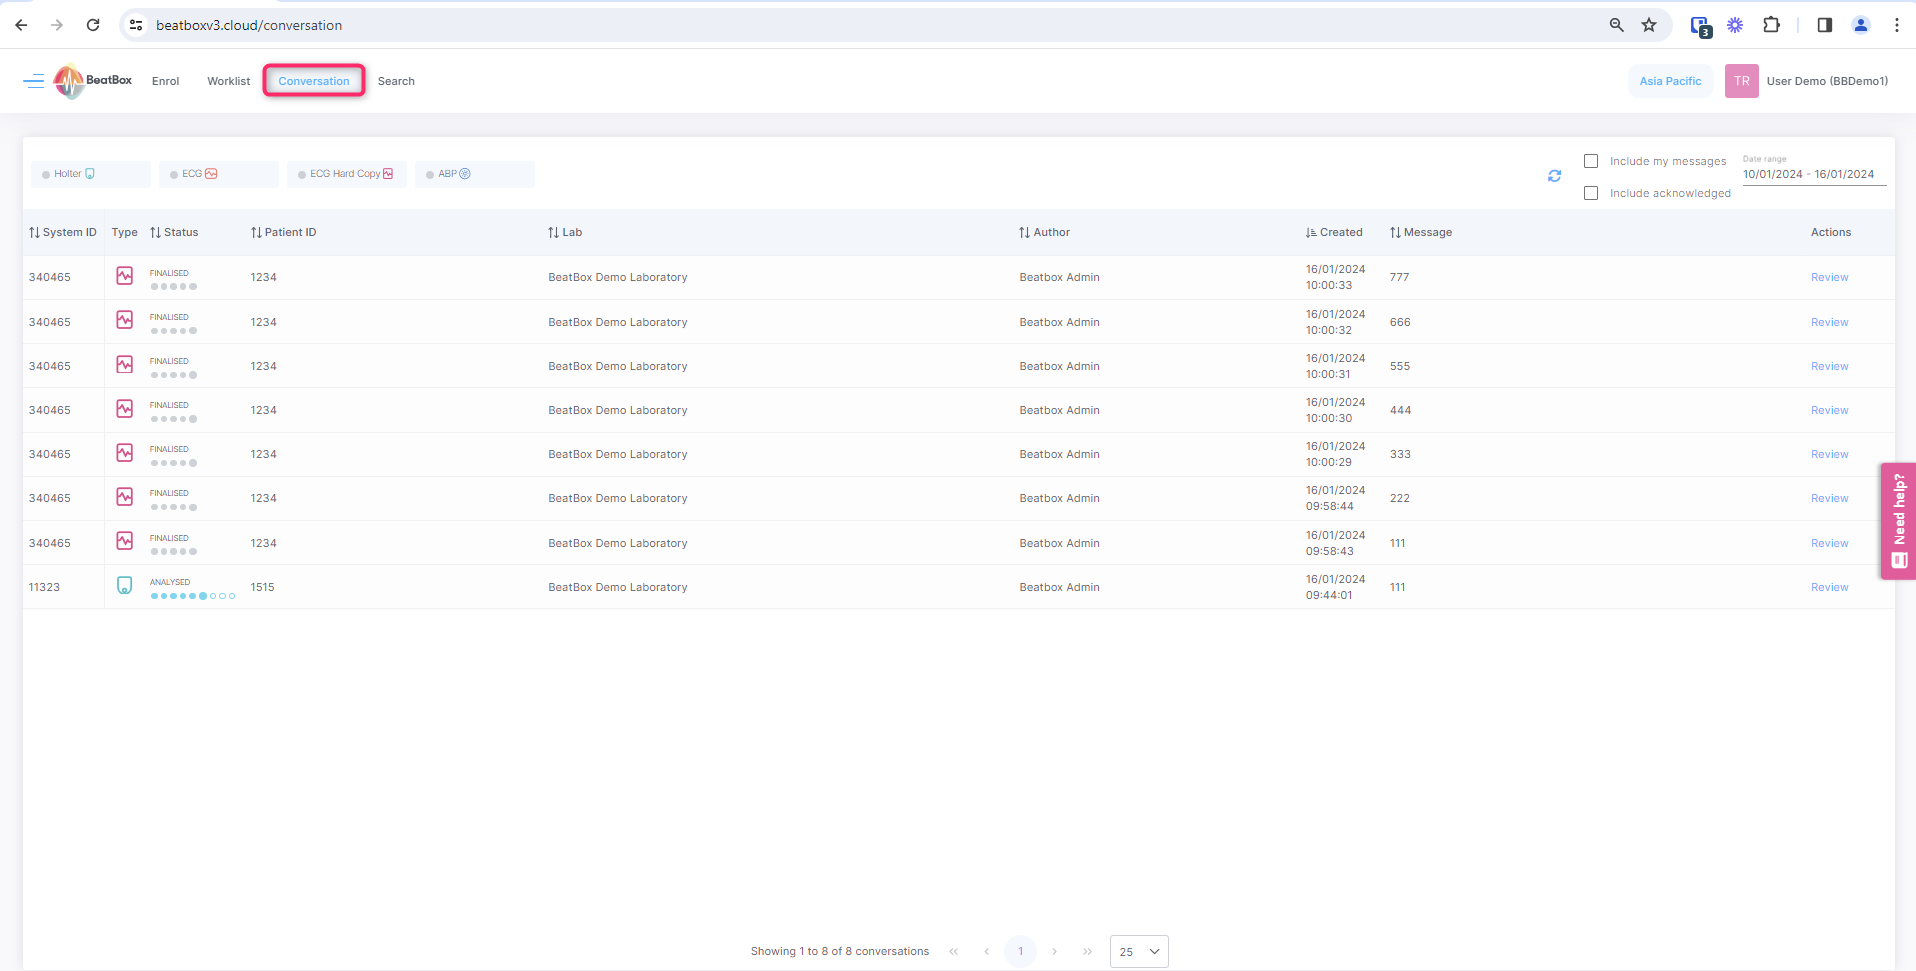
Task: Click the TR user avatar
Action: coord(1741,81)
